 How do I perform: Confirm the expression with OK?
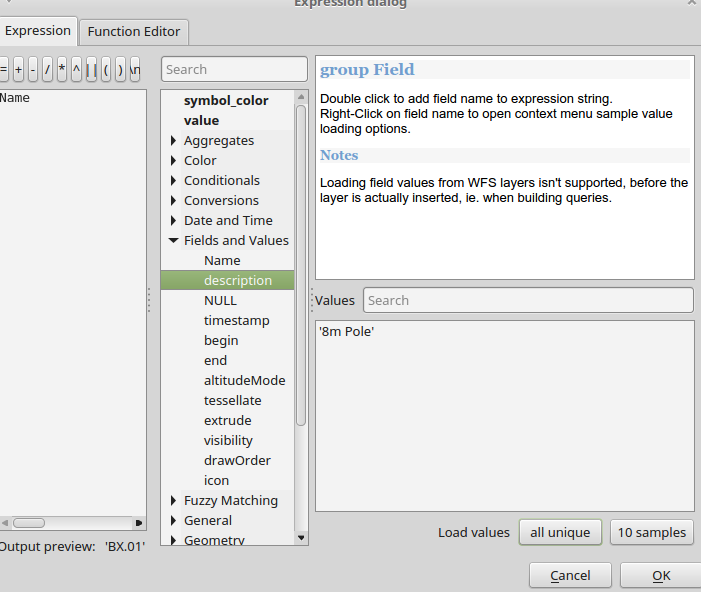tap(661, 575)
